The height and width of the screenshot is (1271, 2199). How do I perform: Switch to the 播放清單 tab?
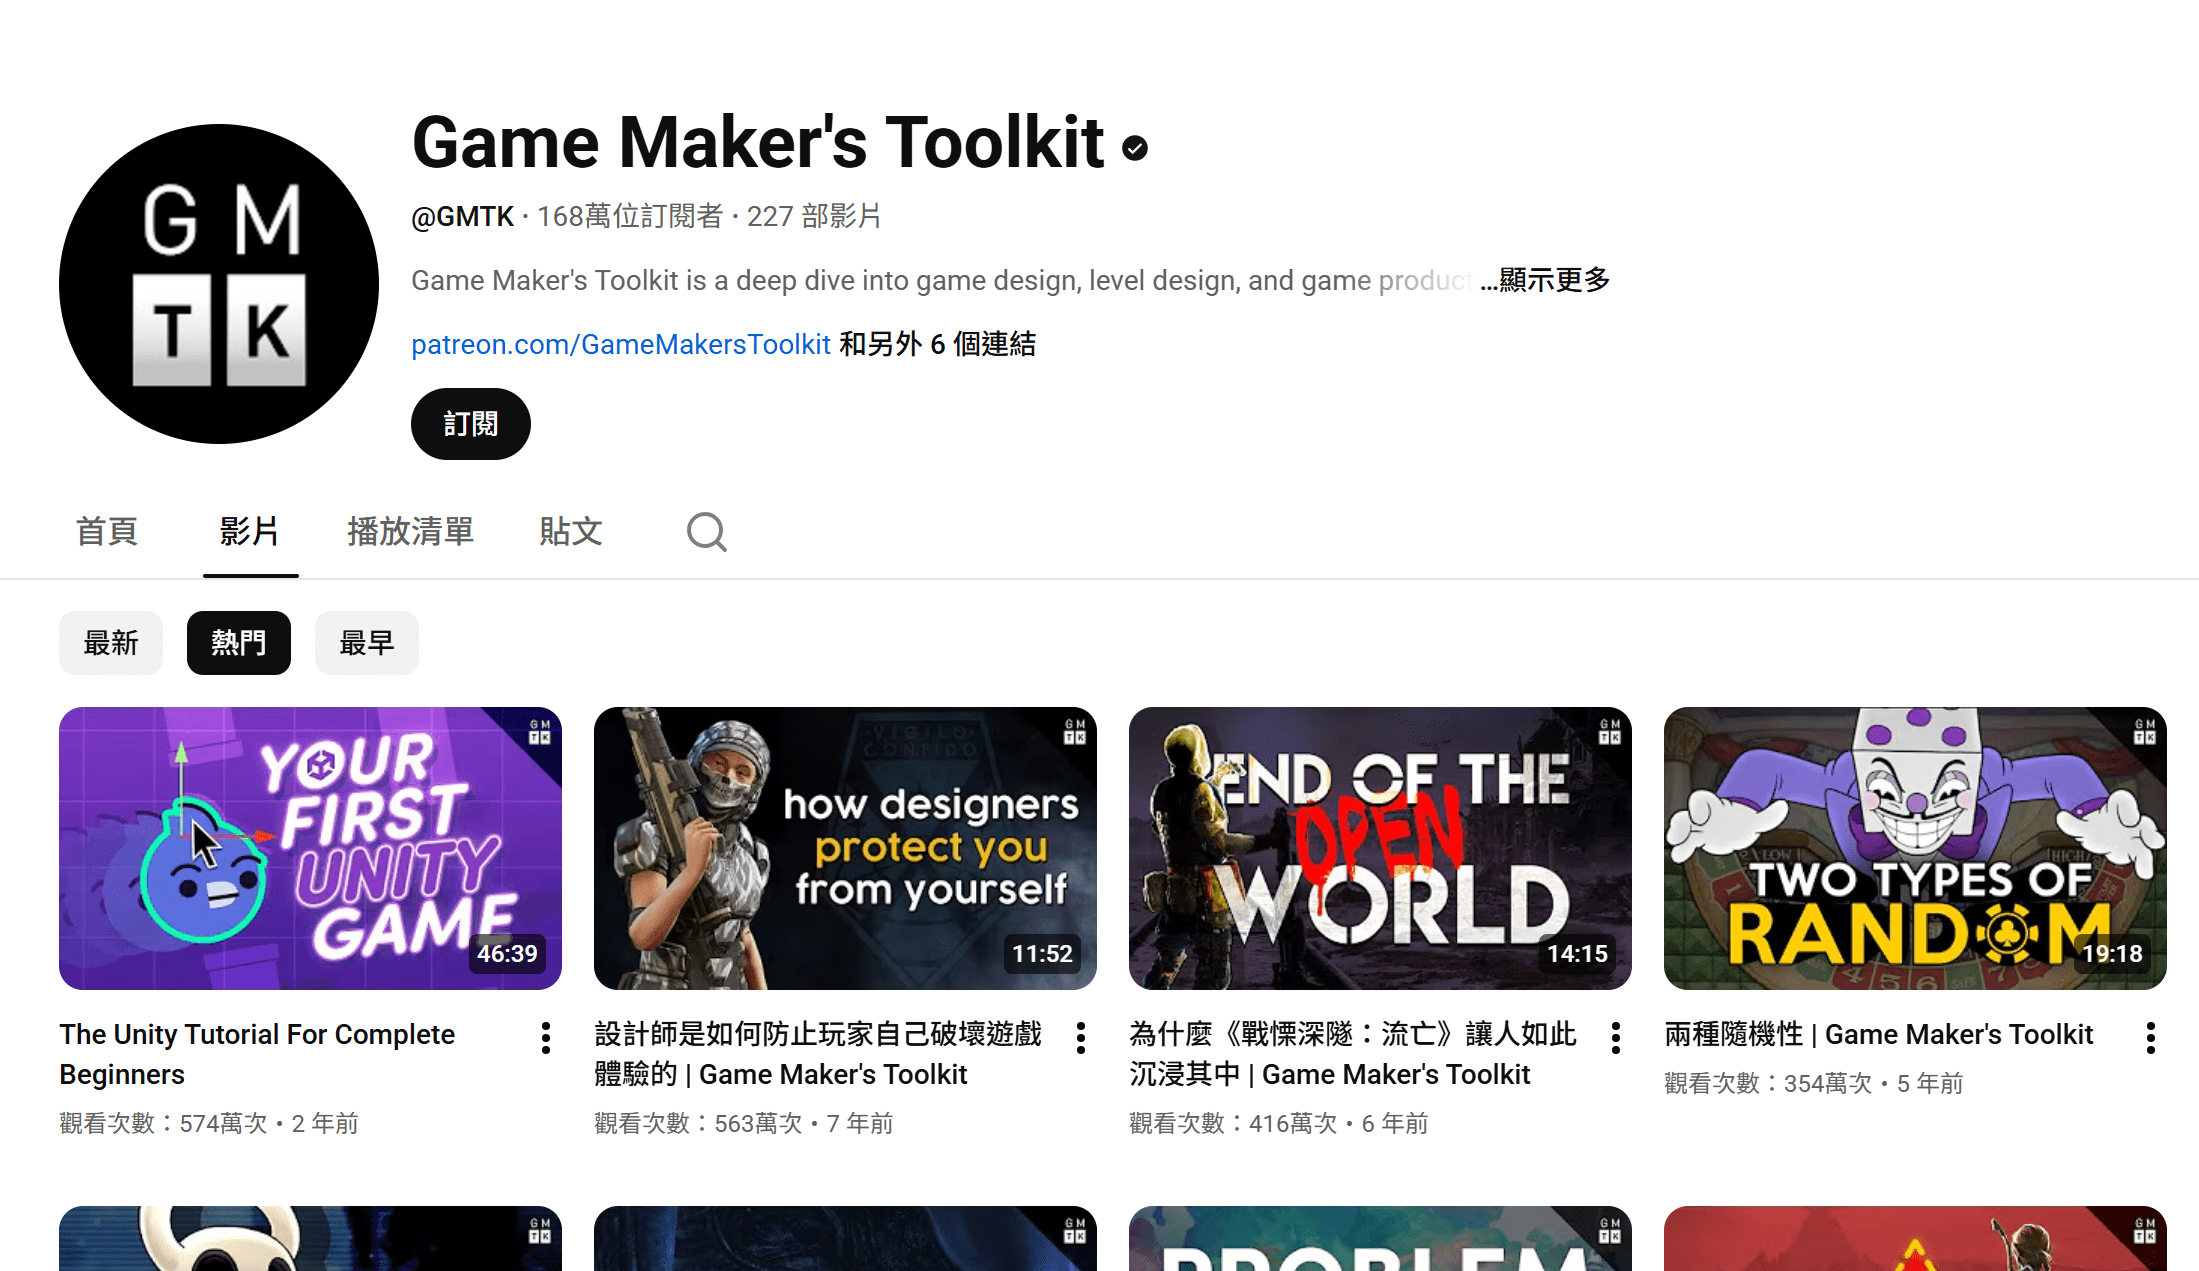point(411,531)
